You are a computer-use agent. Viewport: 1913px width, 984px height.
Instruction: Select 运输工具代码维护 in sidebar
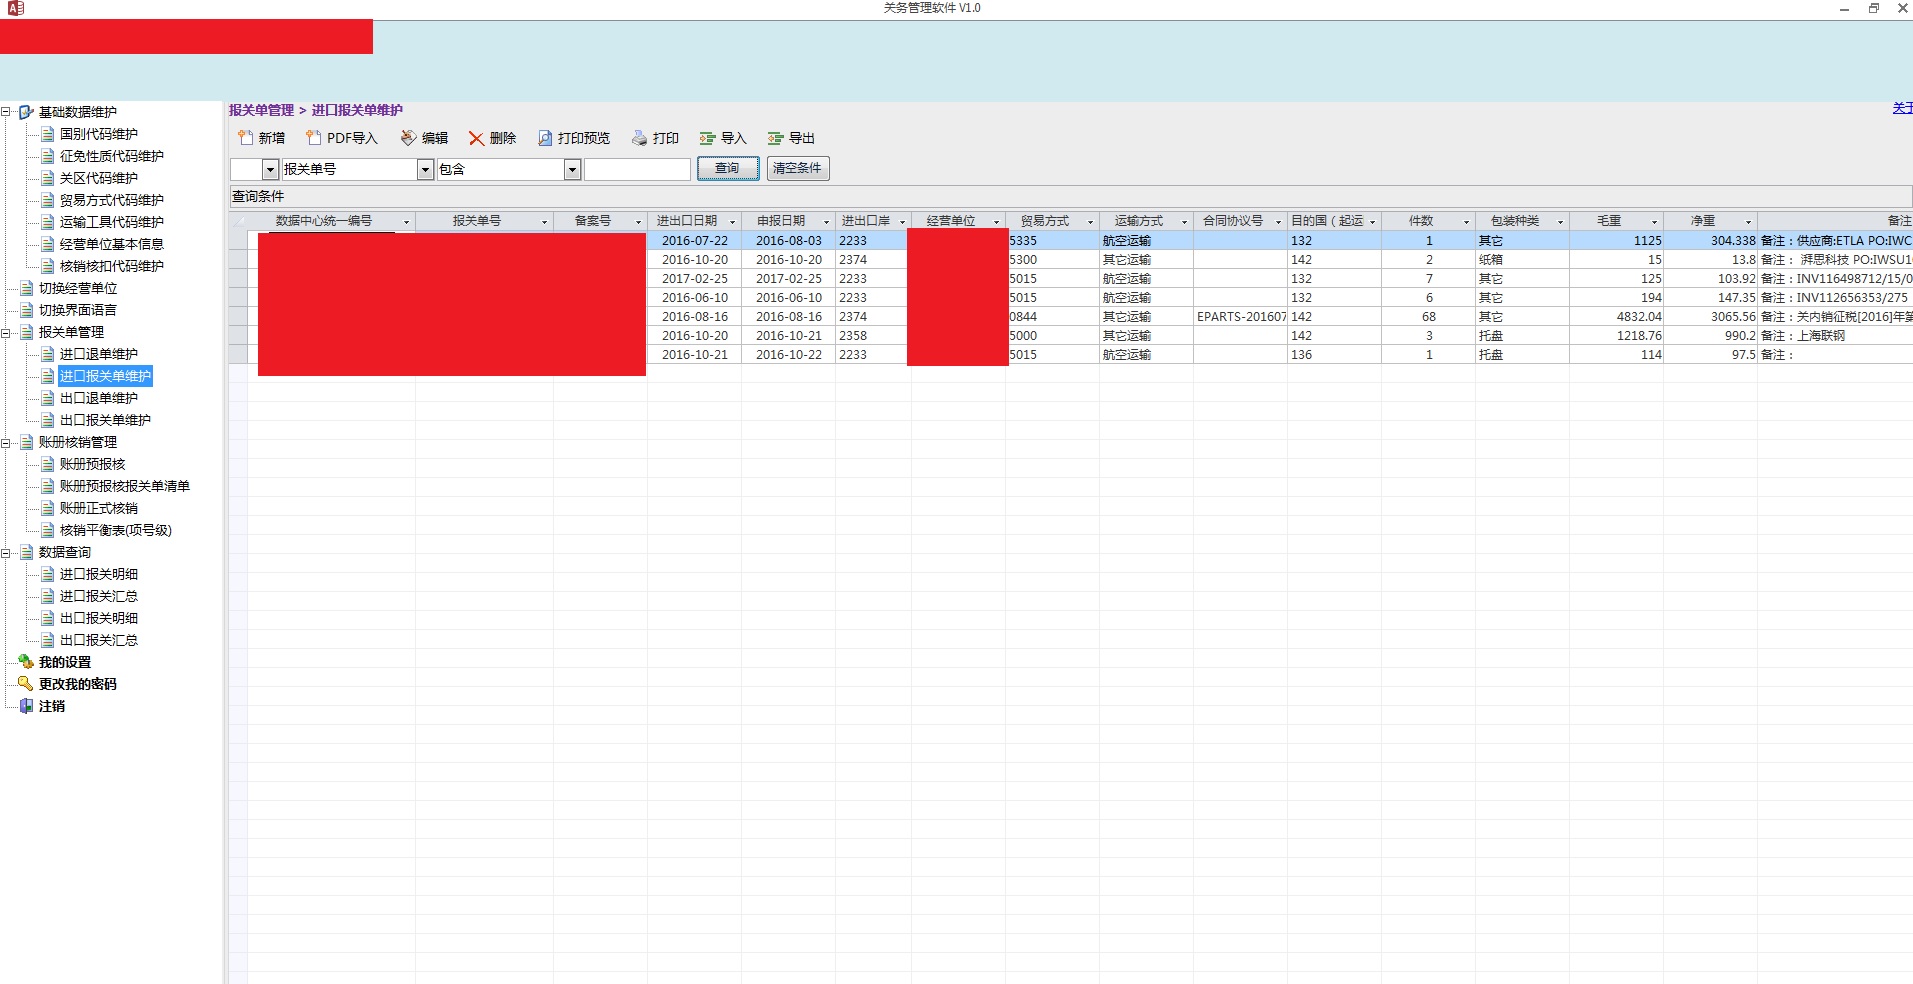click(x=111, y=222)
